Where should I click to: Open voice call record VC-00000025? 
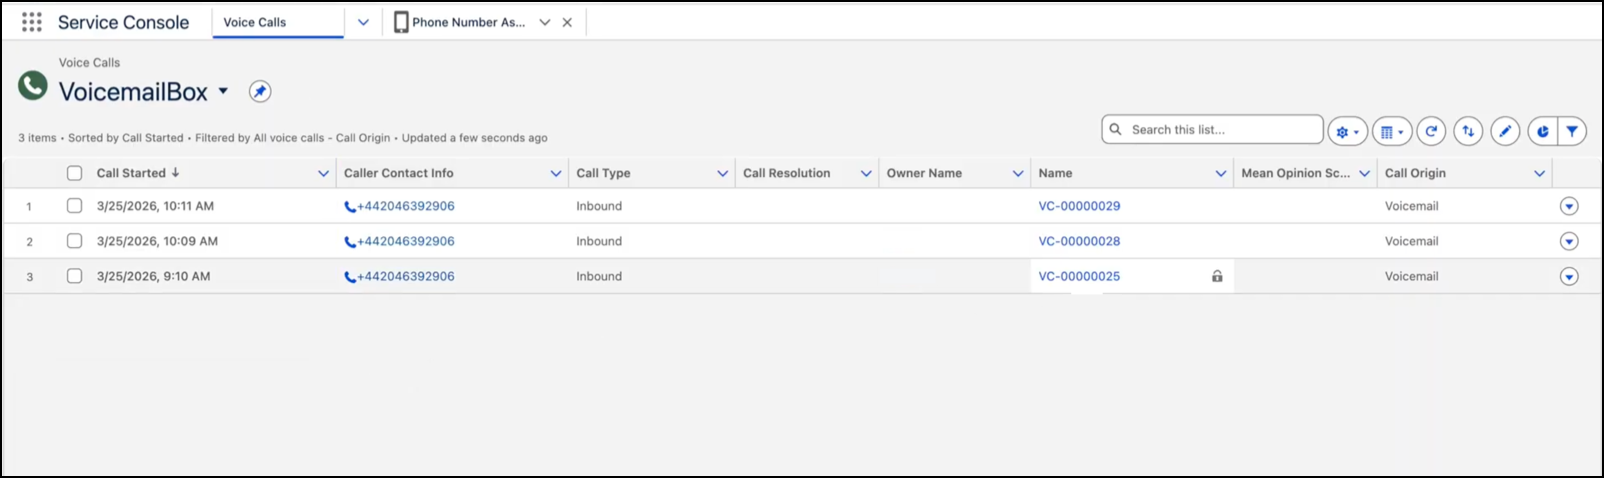1079,276
